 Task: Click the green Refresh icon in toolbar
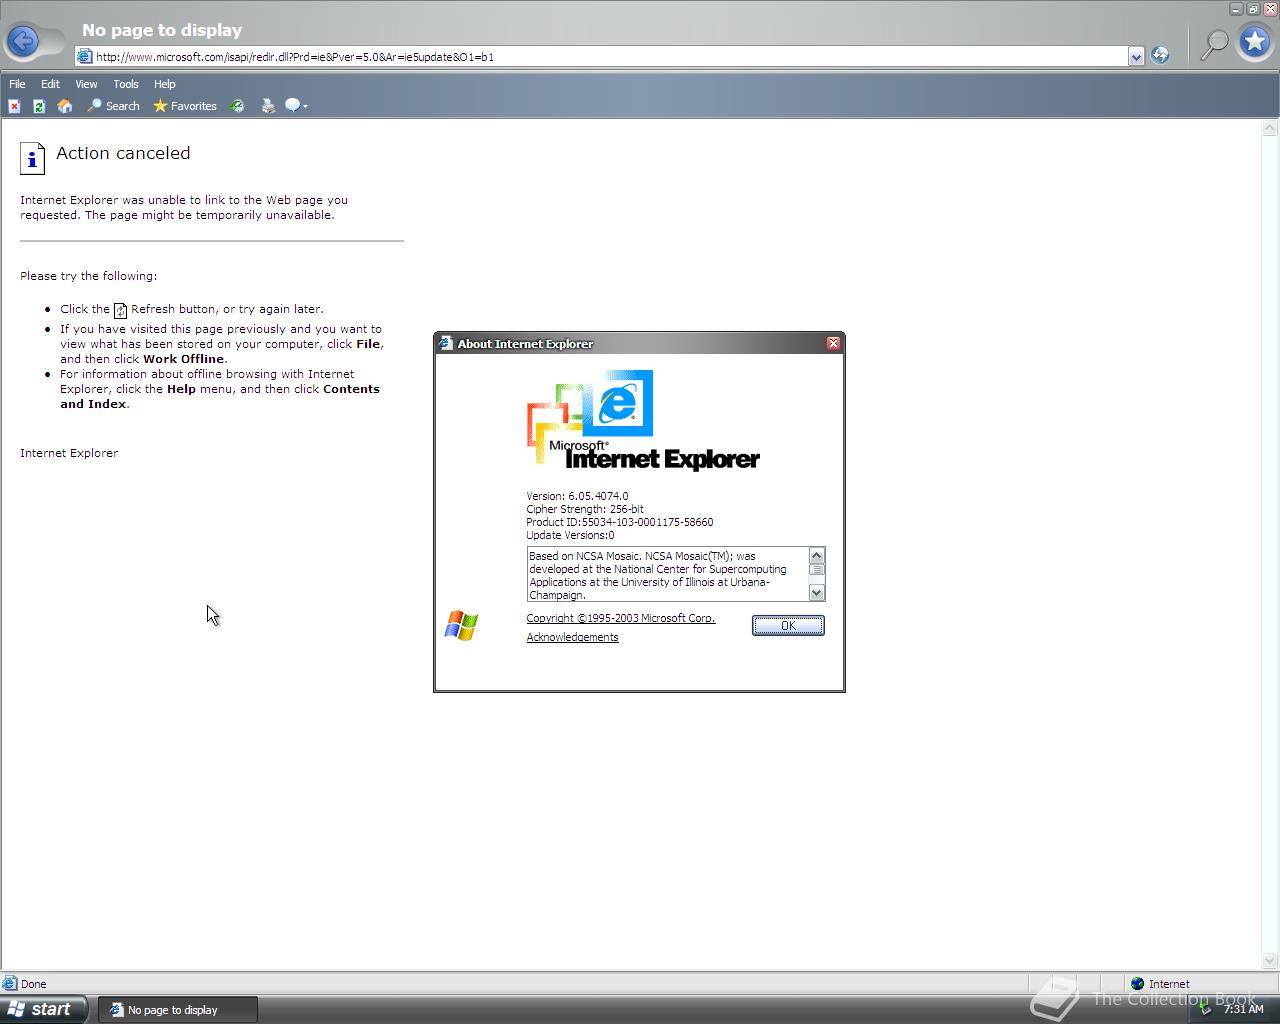pyautogui.click(x=39, y=106)
